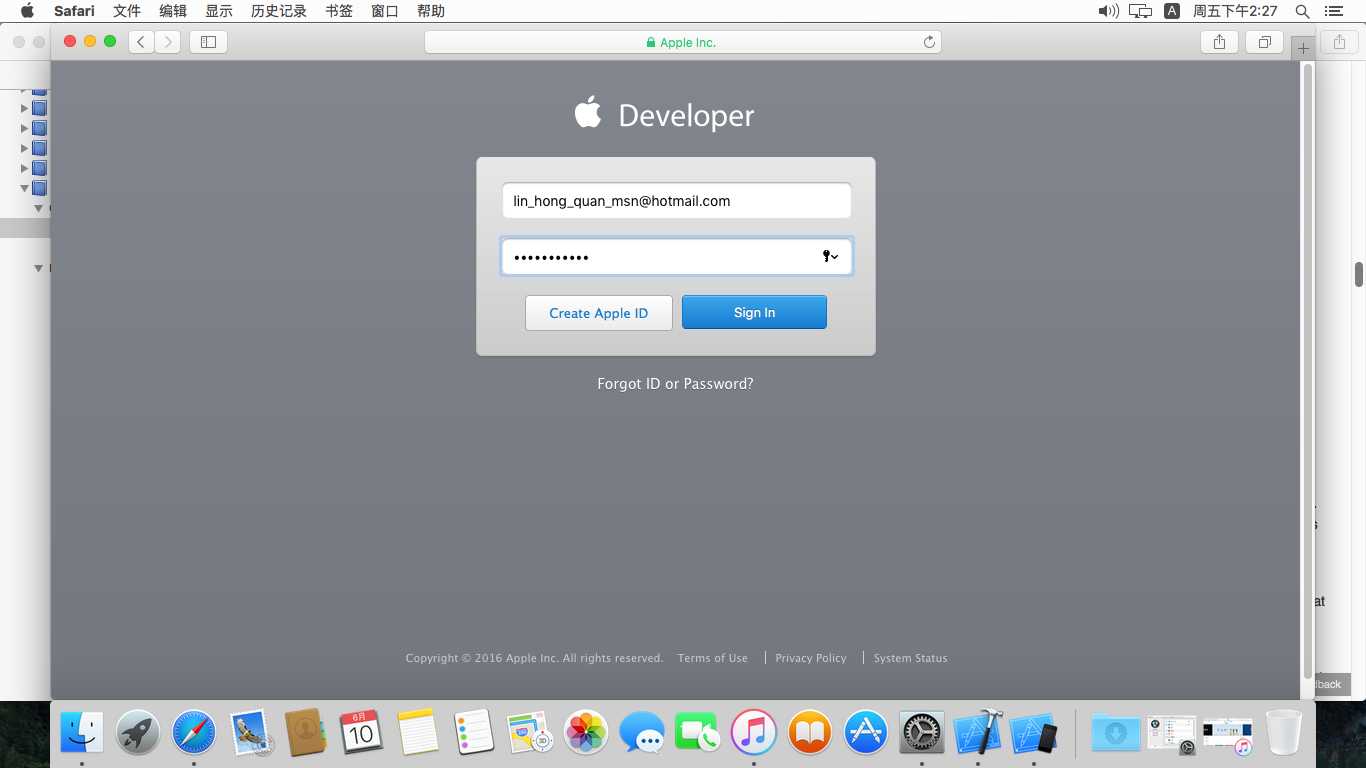Go forward with the Safari forward arrow

click(168, 42)
